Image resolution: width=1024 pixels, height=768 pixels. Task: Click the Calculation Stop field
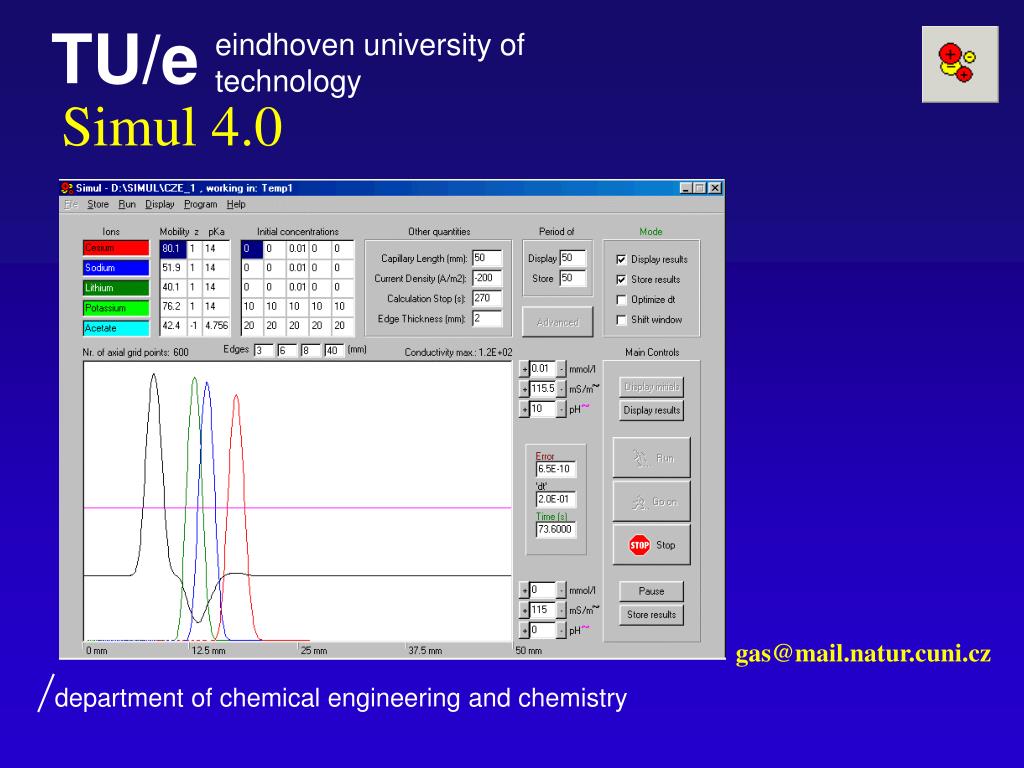coord(487,298)
